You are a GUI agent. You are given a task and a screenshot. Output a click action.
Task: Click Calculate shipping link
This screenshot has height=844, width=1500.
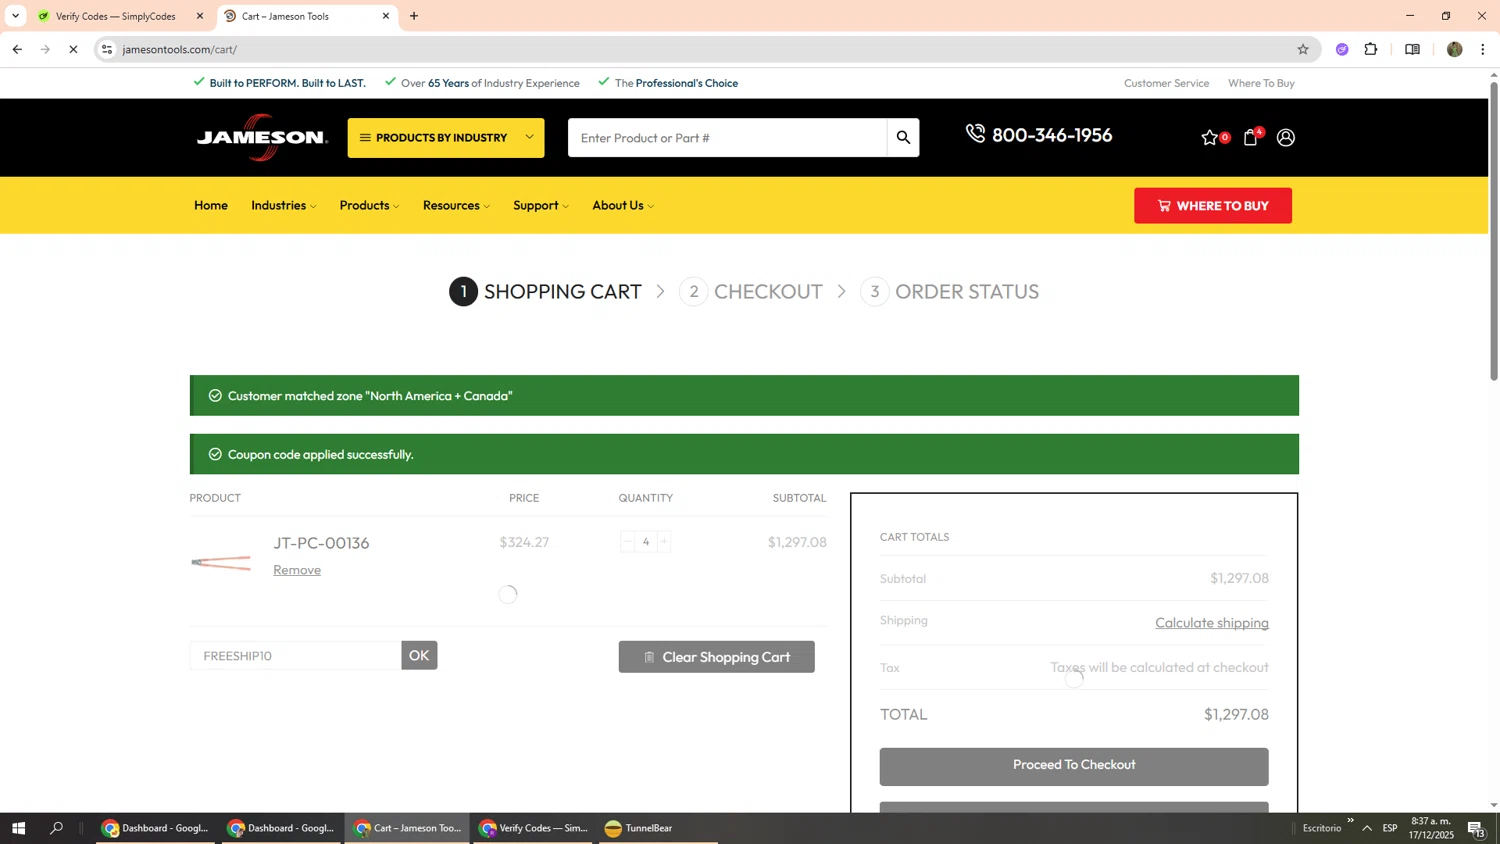coord(1212,623)
